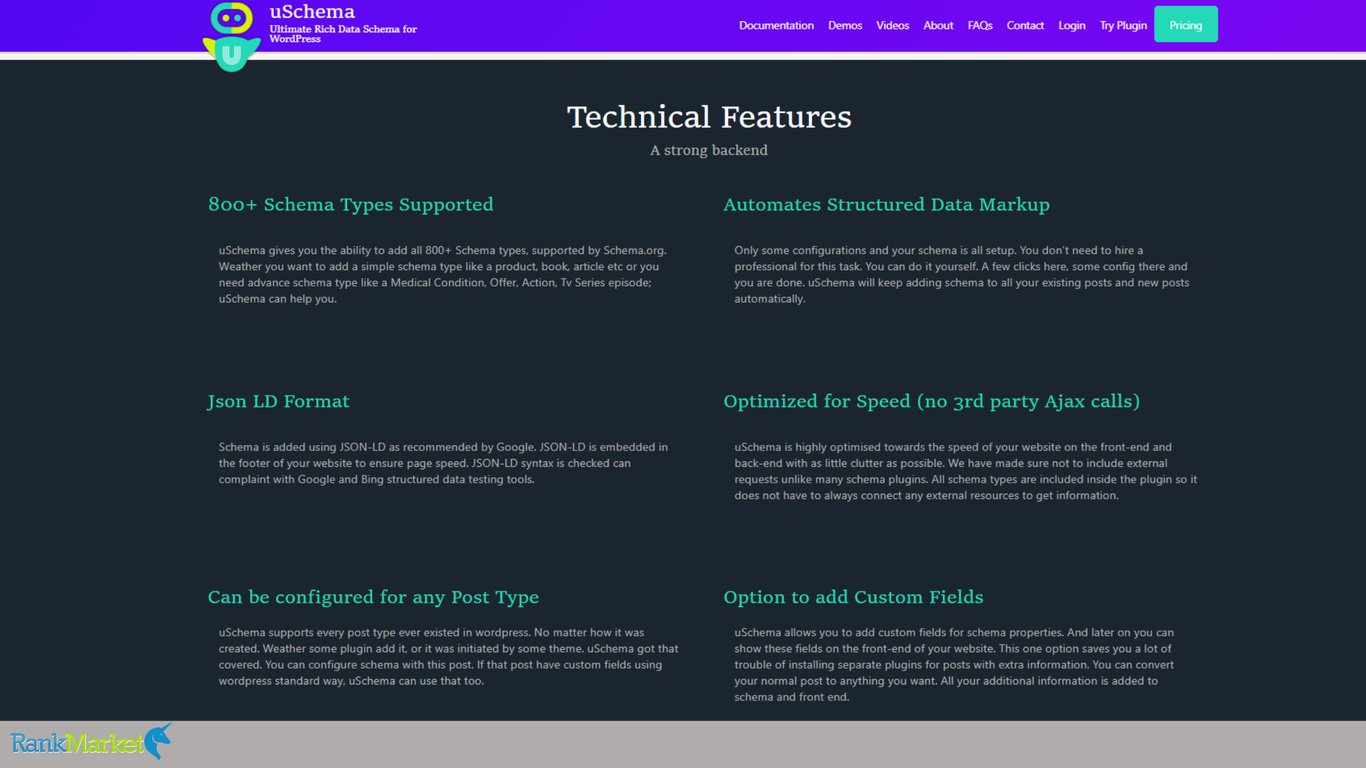Click the '800+ Schema Types Supported' heading
Image resolution: width=1366 pixels, height=768 pixels.
[x=350, y=205]
